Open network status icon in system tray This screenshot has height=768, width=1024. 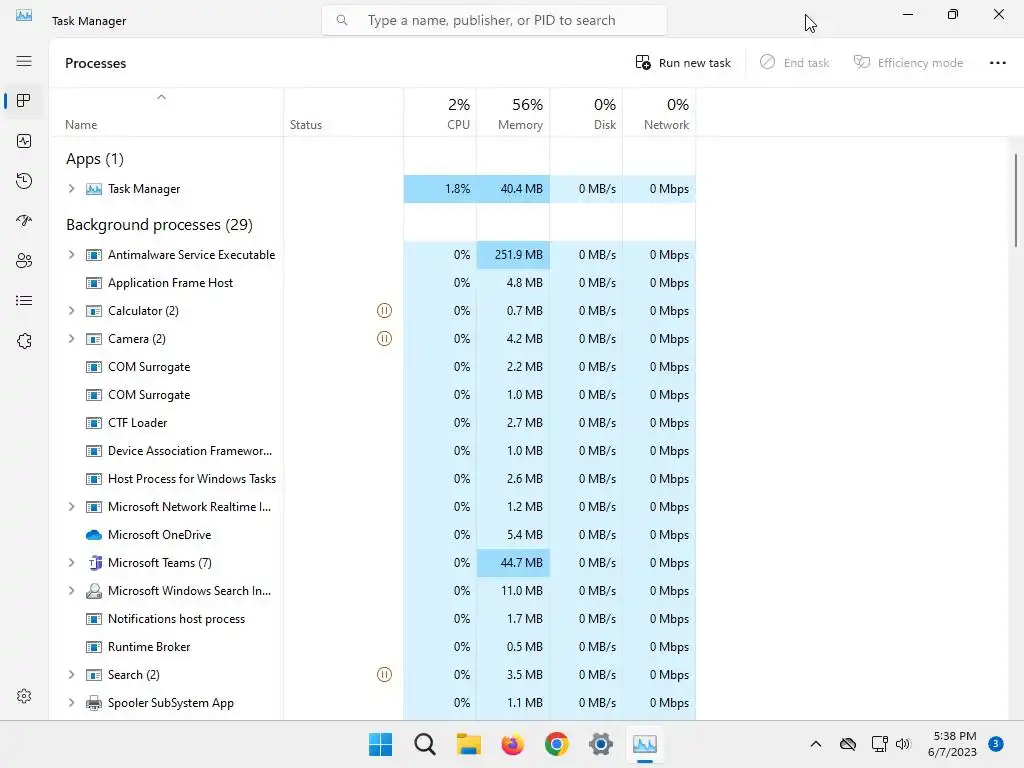tap(879, 744)
